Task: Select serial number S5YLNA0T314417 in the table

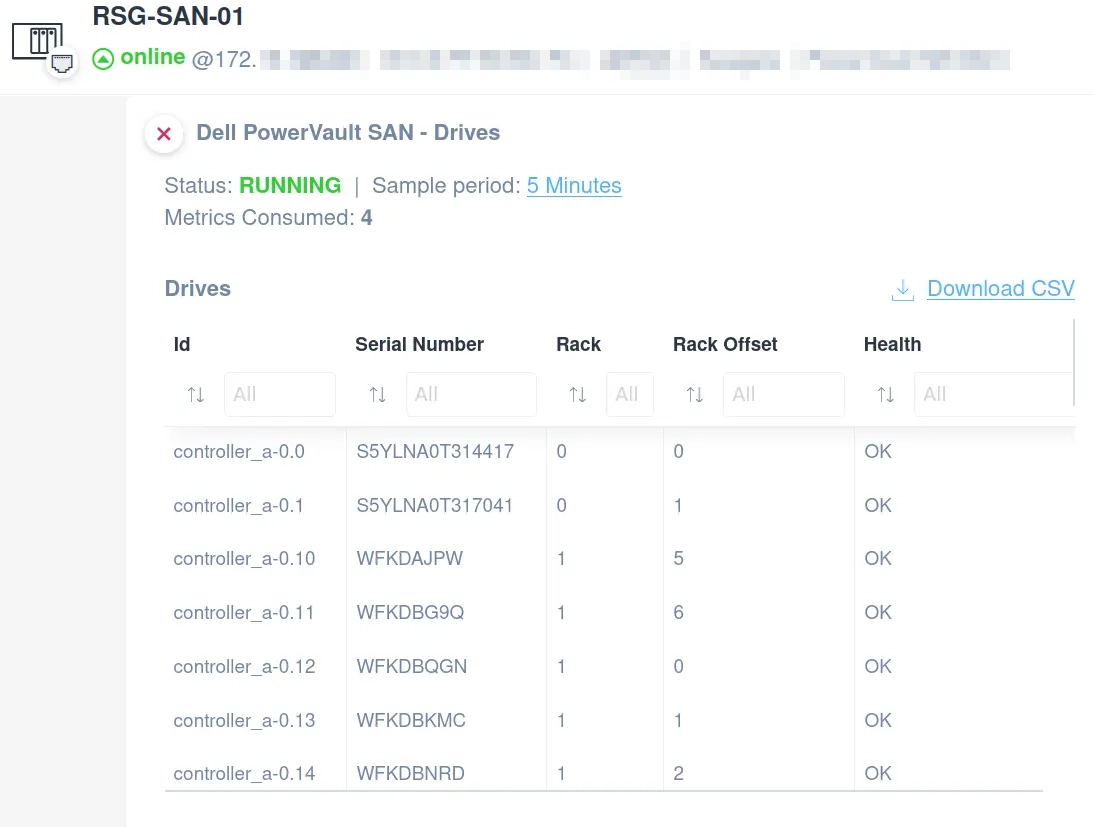Action: click(434, 451)
